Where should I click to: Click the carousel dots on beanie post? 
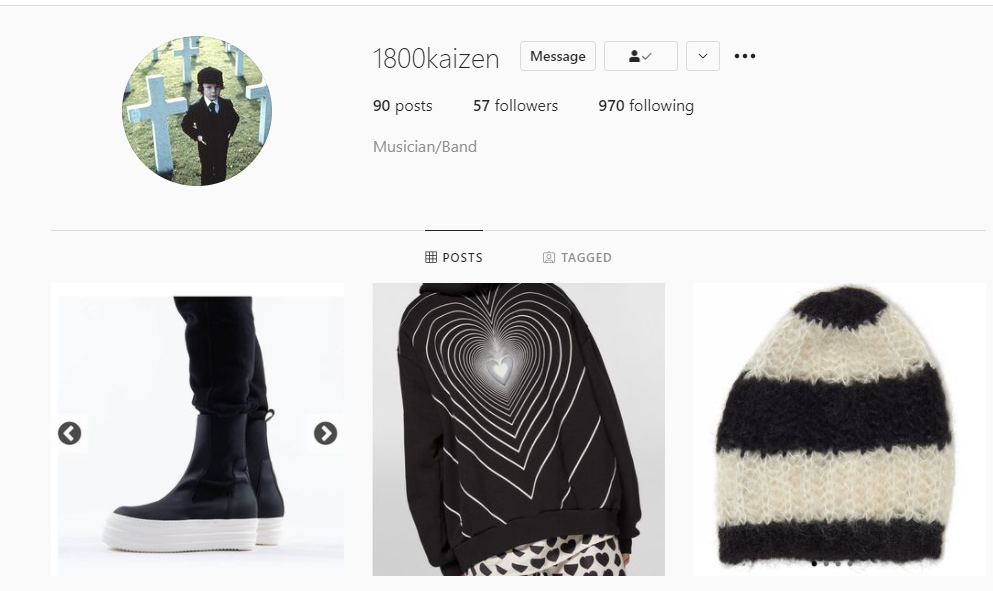[x=831, y=563]
